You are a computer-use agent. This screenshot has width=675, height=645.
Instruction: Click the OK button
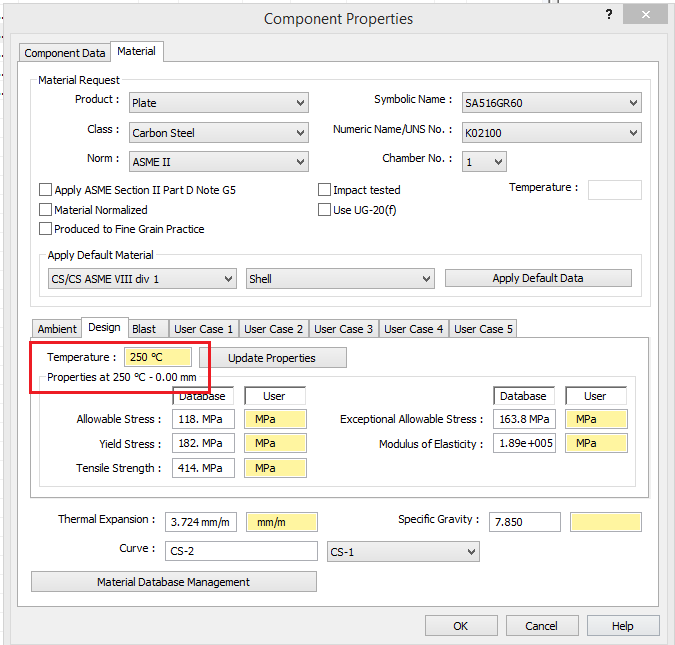tap(461, 626)
